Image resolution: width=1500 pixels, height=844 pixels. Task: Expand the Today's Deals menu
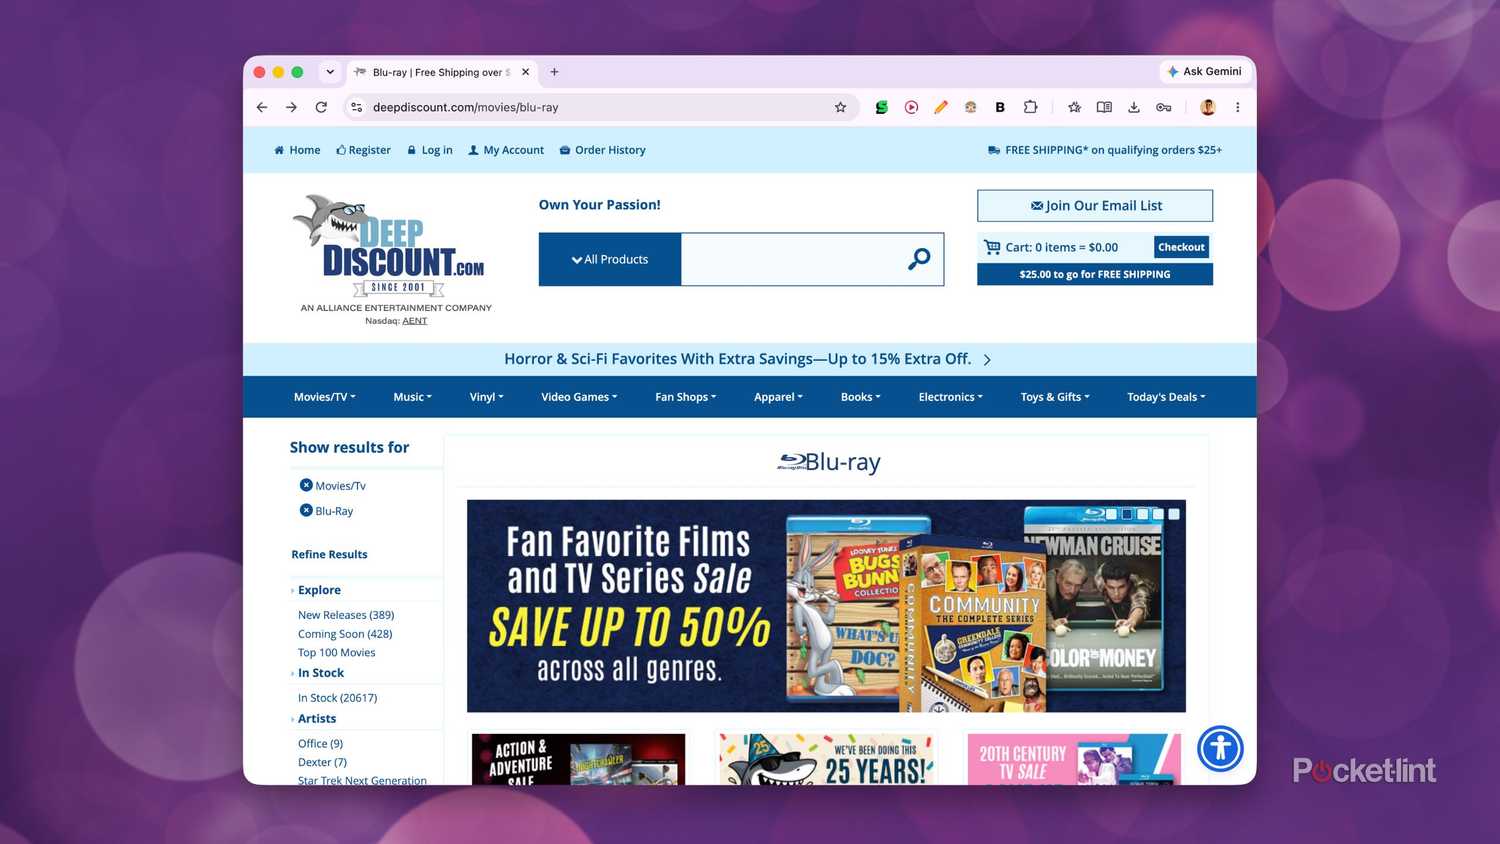click(x=1166, y=397)
